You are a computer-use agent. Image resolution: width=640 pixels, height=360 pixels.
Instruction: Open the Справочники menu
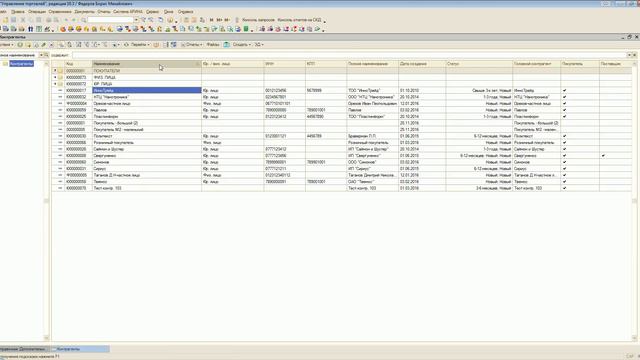[x=60, y=12]
